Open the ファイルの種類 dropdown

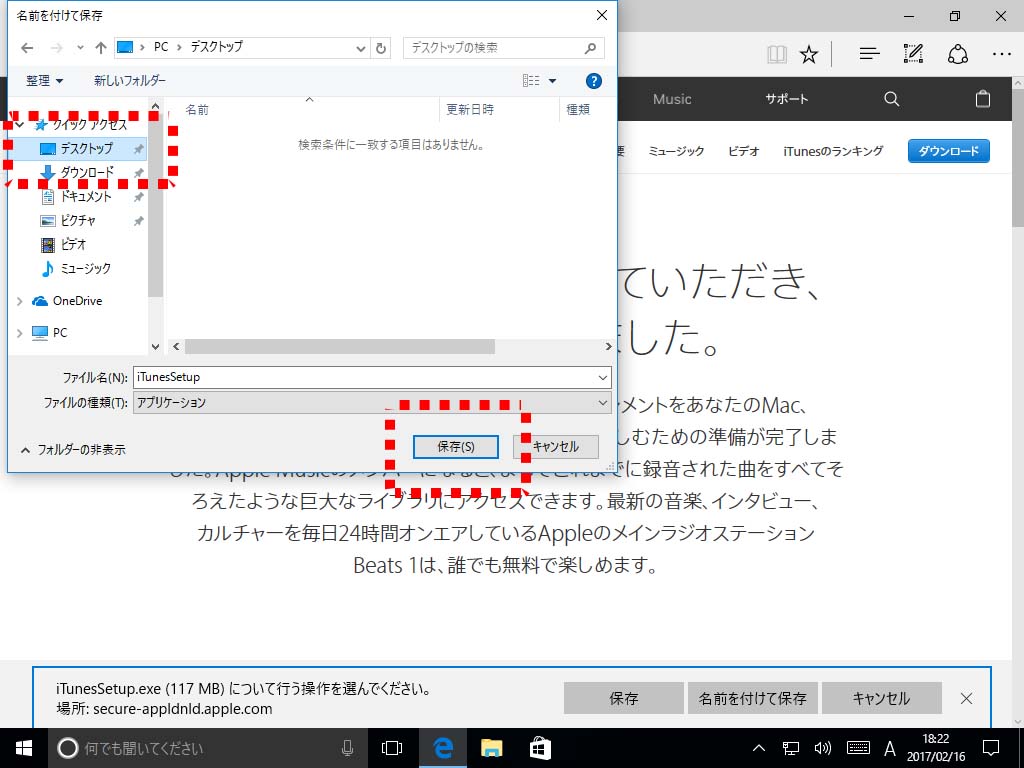(x=602, y=403)
